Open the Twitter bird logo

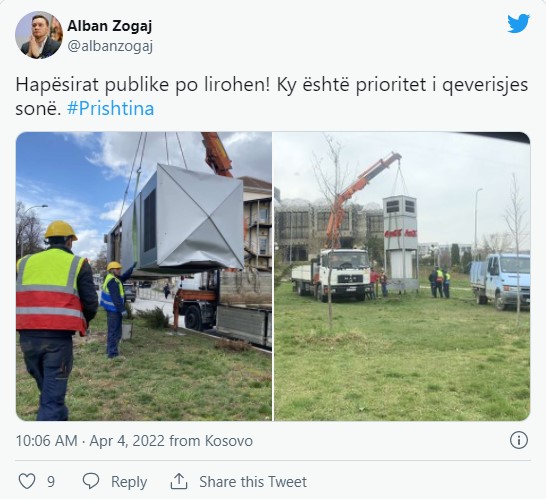pos(518,23)
